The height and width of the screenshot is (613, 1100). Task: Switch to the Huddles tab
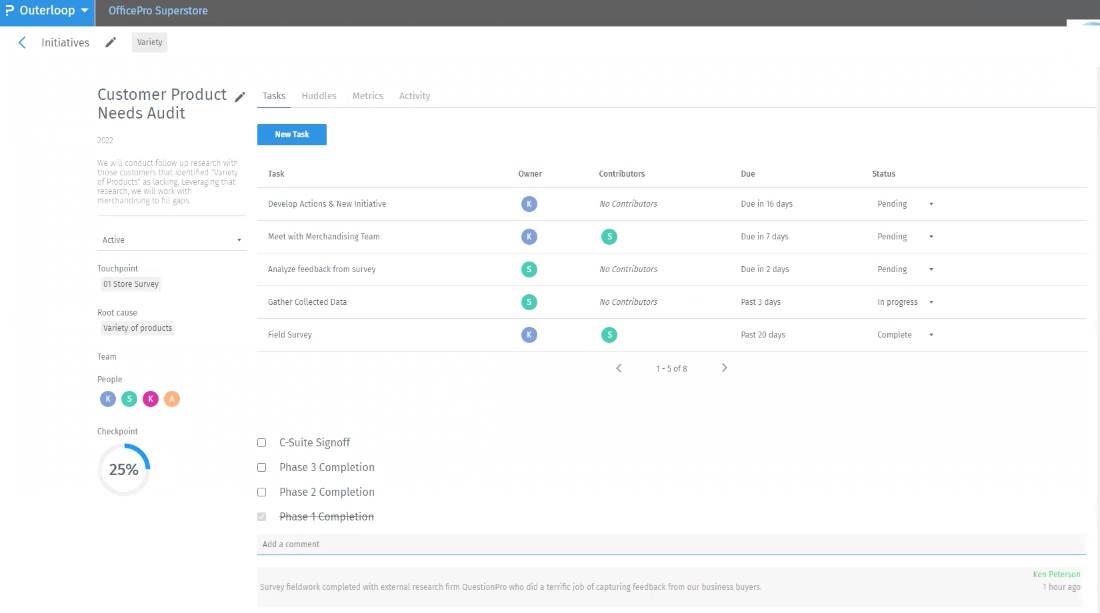point(319,96)
